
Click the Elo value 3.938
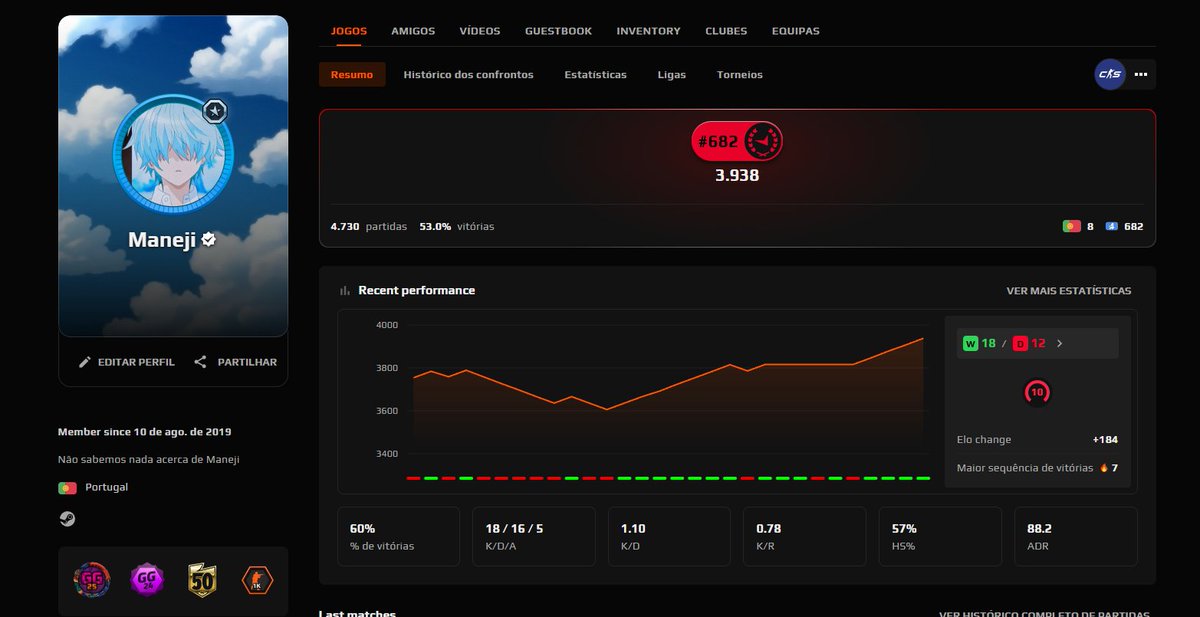coord(737,175)
